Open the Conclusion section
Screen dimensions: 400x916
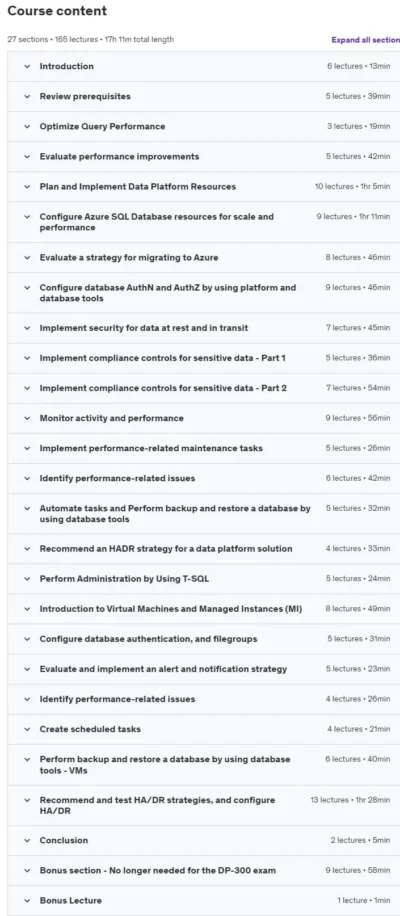click(204, 841)
